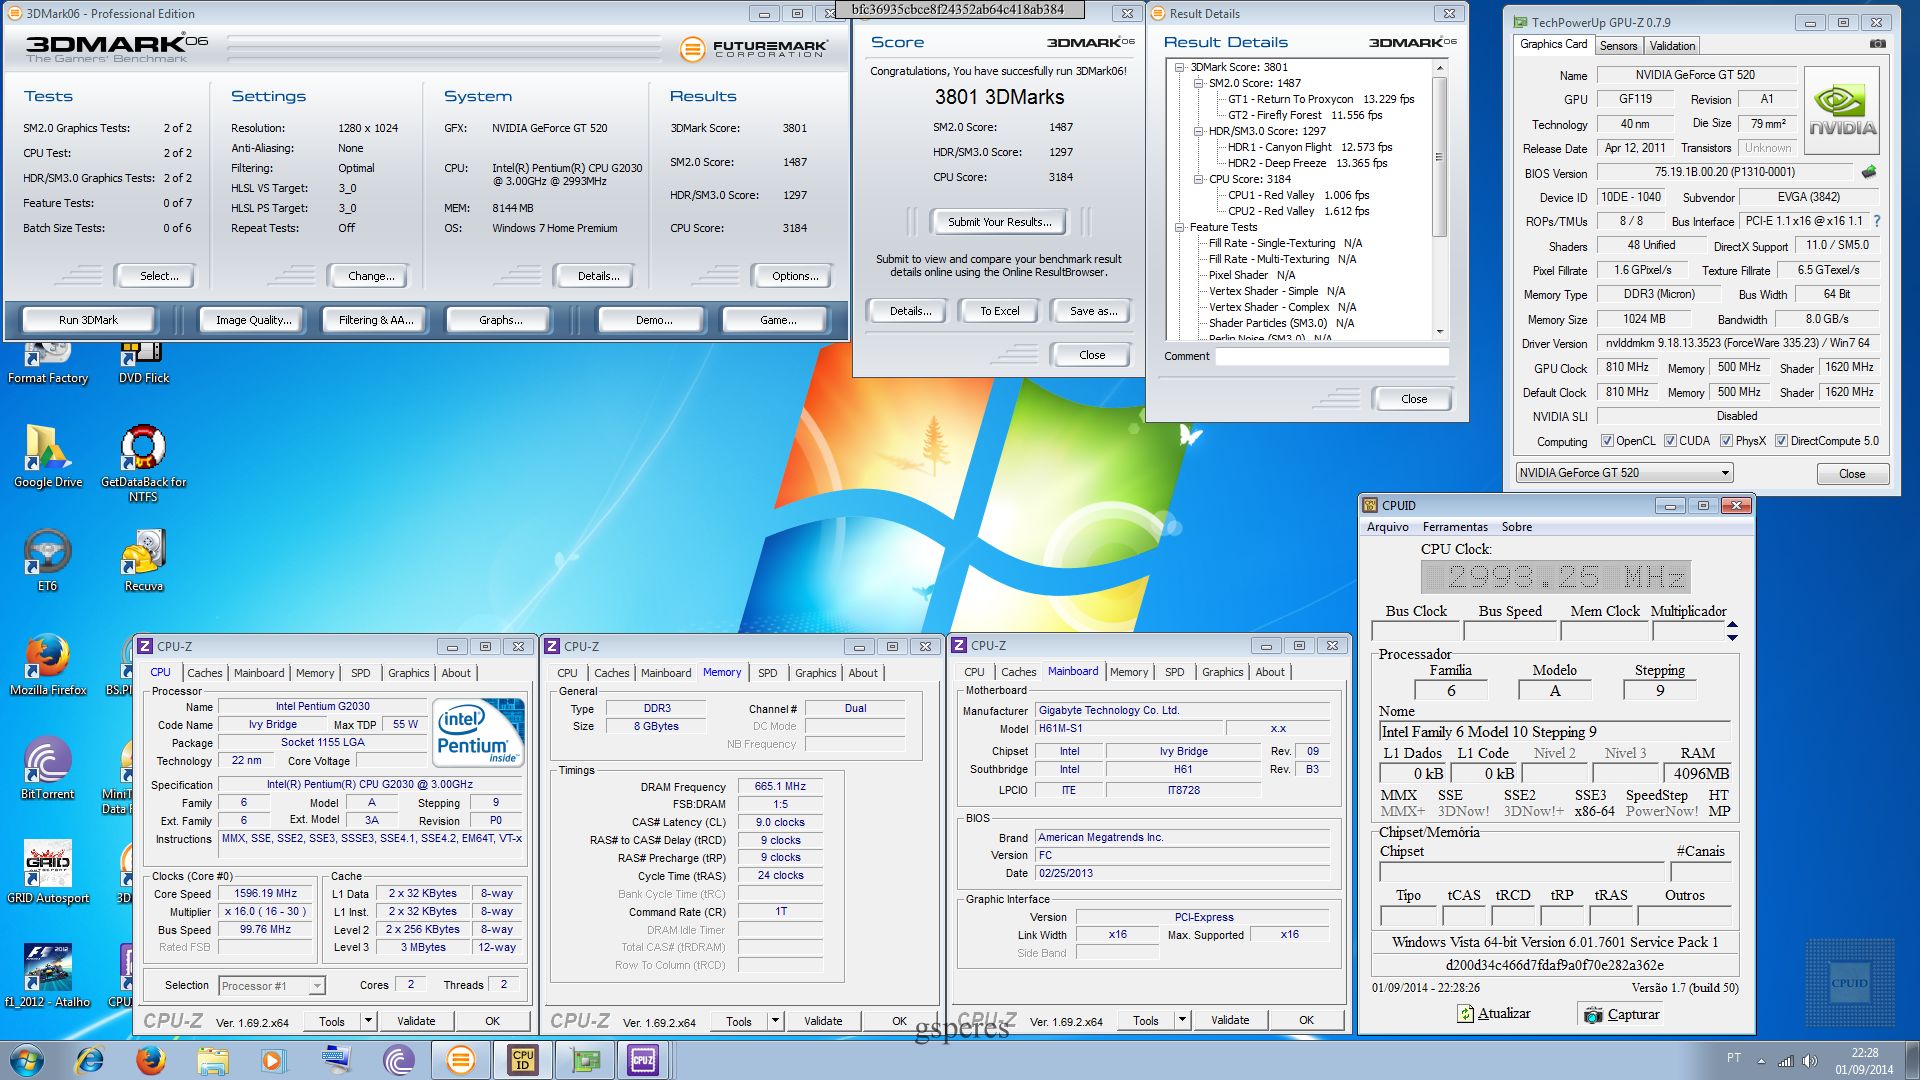Open Firefox from the taskbar
This screenshot has width=1920, height=1080.
[x=151, y=1060]
